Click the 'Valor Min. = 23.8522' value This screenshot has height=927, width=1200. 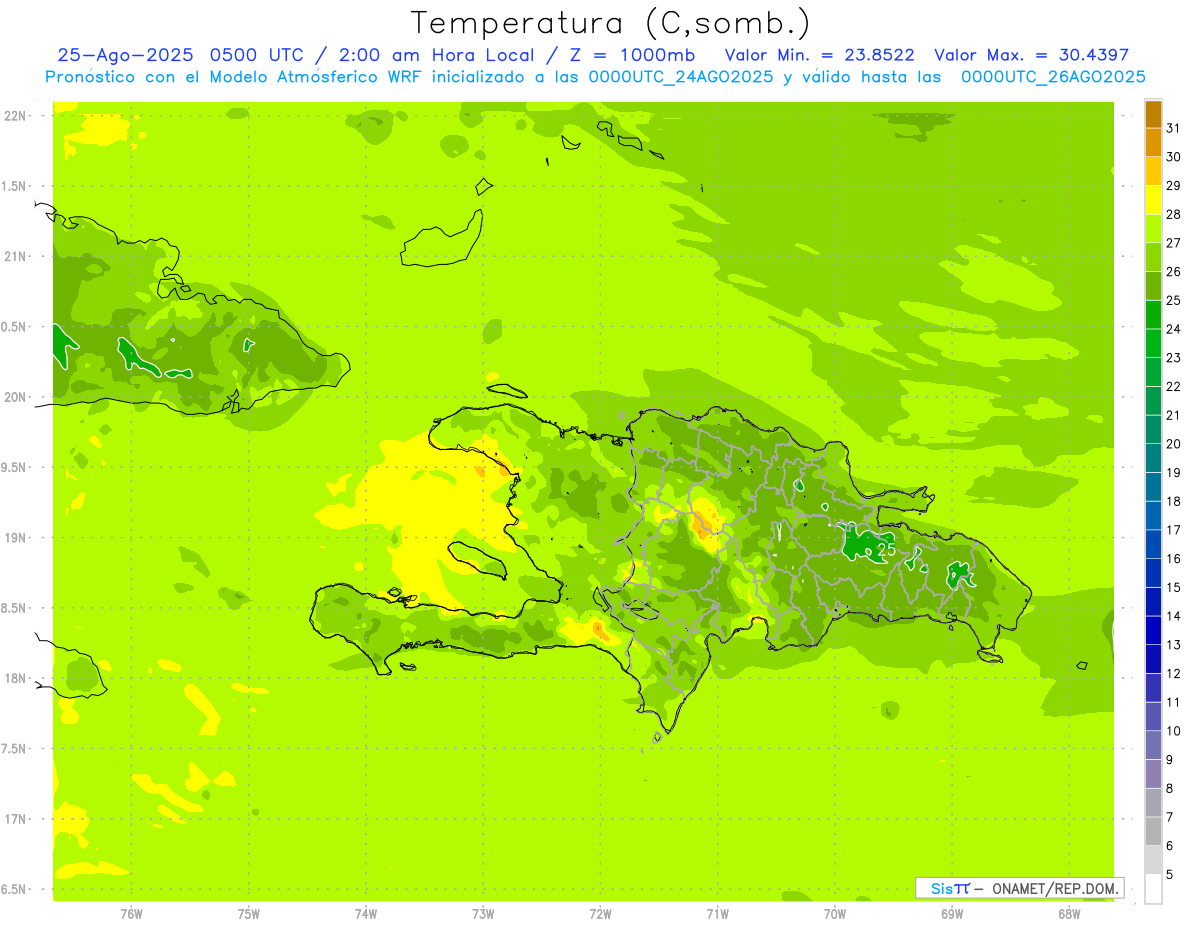819,55
